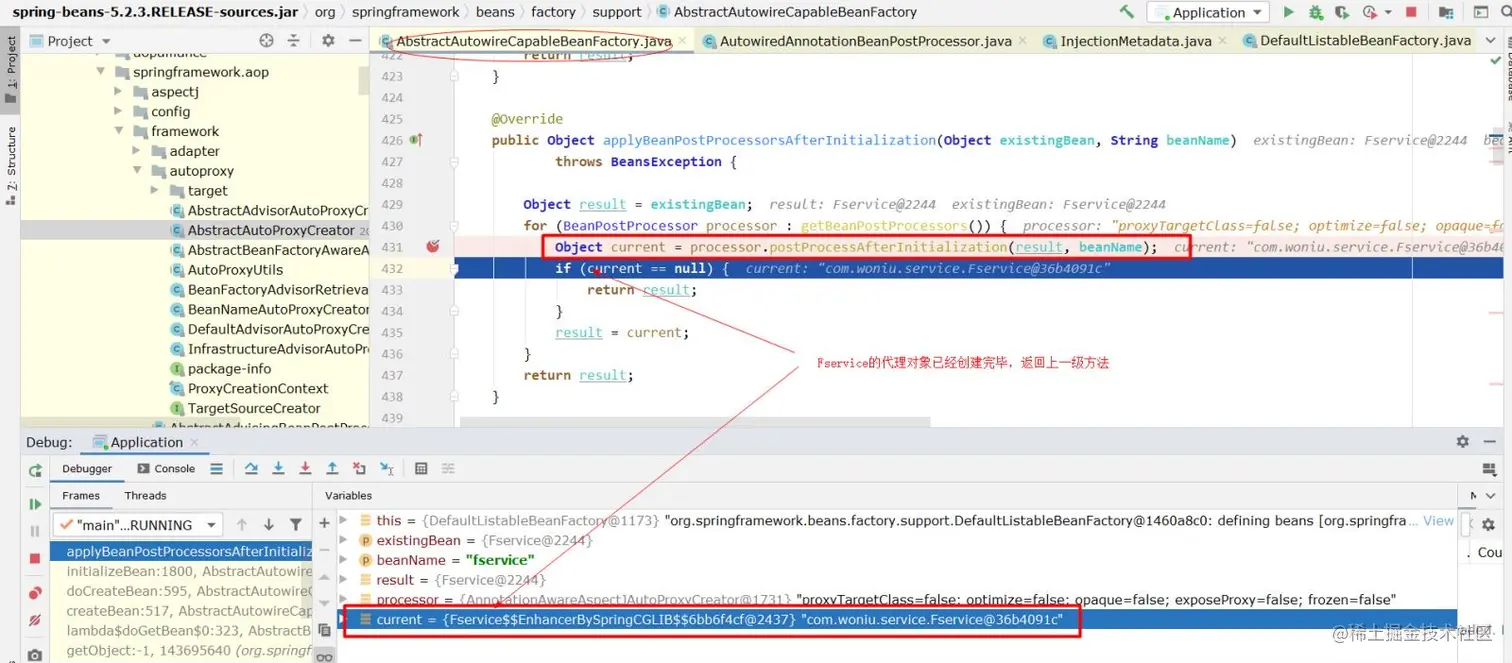Click the copy/duplicate watch icon

point(324,630)
